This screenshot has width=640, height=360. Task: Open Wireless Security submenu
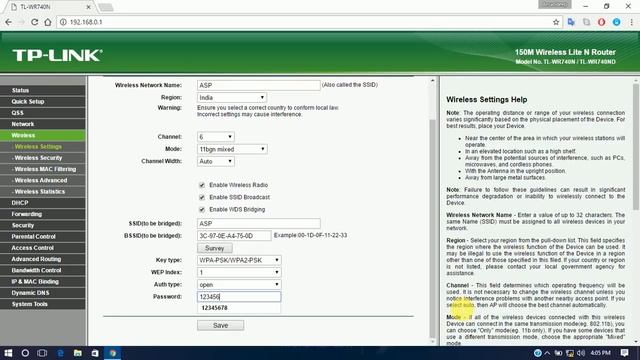tap(43, 158)
